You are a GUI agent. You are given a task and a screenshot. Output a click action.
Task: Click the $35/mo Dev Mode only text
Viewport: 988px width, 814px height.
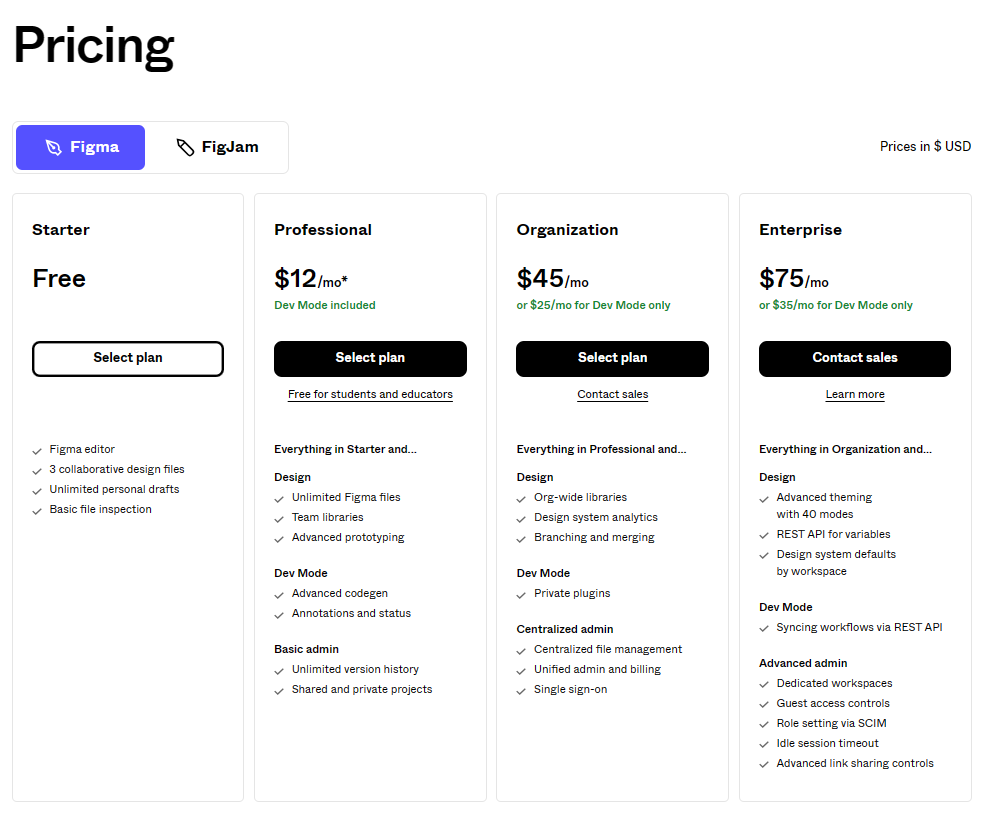pyautogui.click(x=836, y=305)
